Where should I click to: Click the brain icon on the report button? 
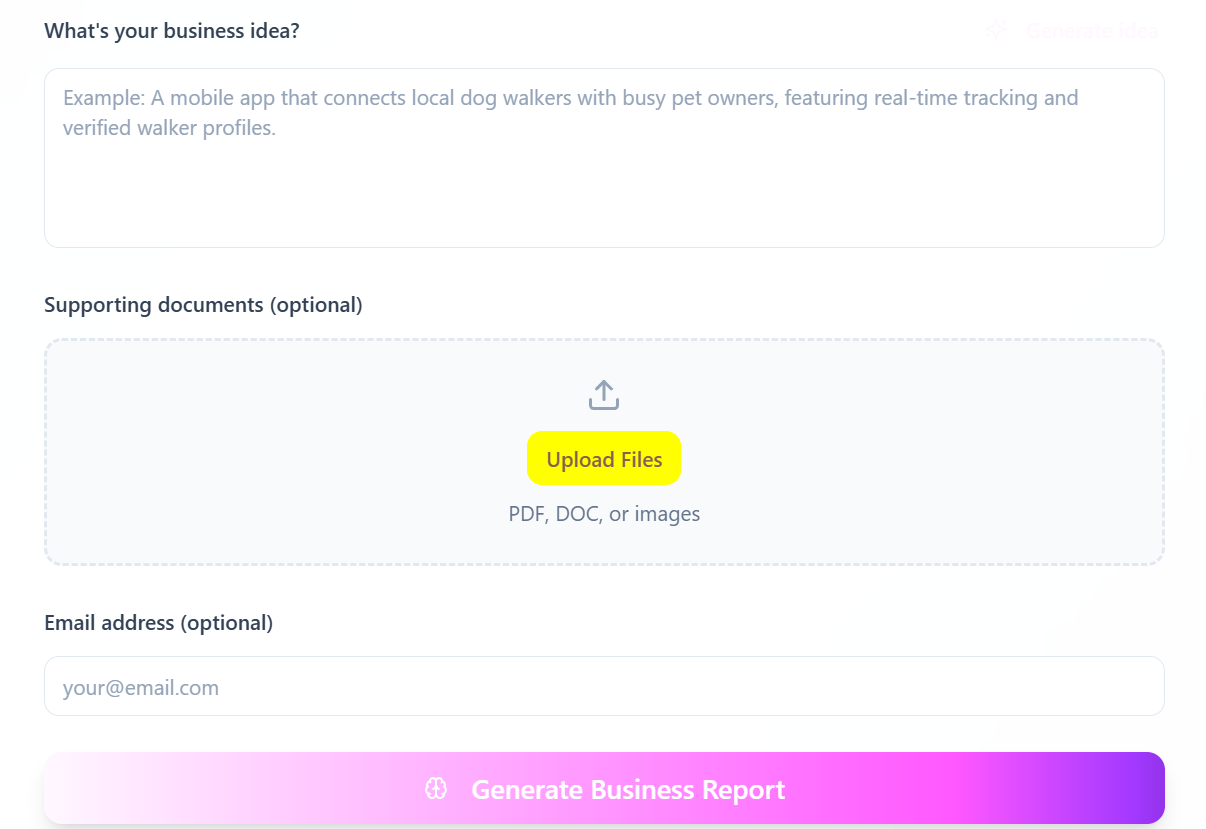click(x=435, y=788)
